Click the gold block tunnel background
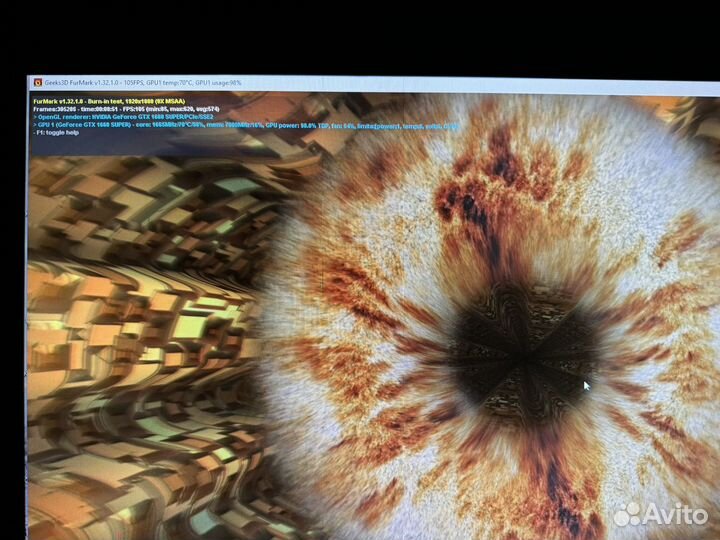The image size is (720, 540). pyautogui.click(x=130, y=300)
